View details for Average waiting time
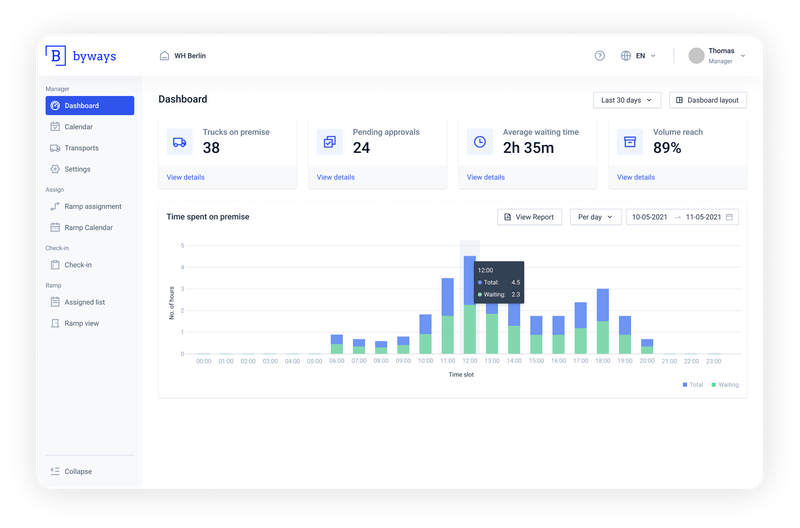 [485, 177]
